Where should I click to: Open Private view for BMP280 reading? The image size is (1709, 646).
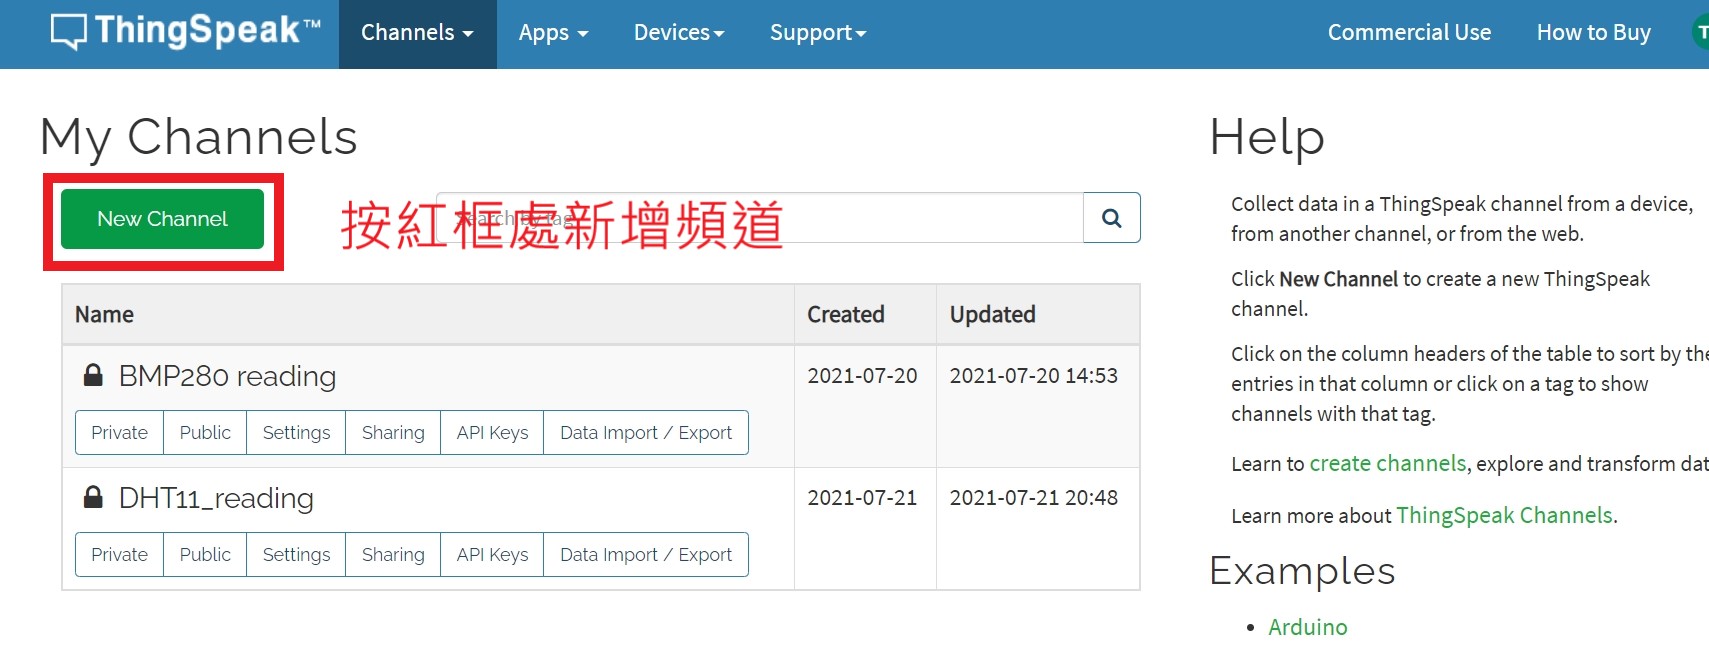[119, 433]
